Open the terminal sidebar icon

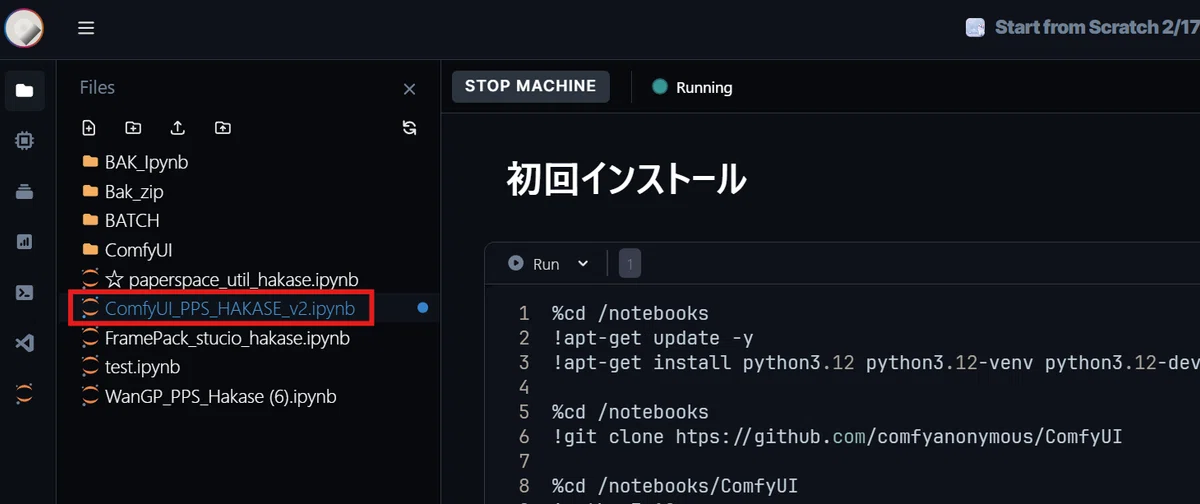click(24, 293)
